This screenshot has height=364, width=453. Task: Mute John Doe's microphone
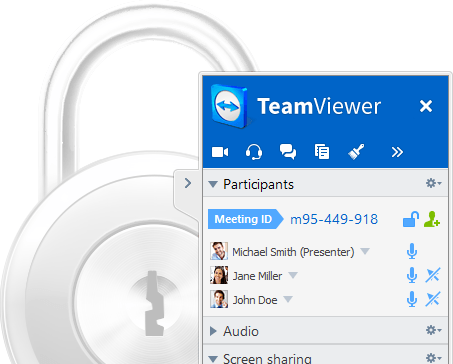click(412, 299)
